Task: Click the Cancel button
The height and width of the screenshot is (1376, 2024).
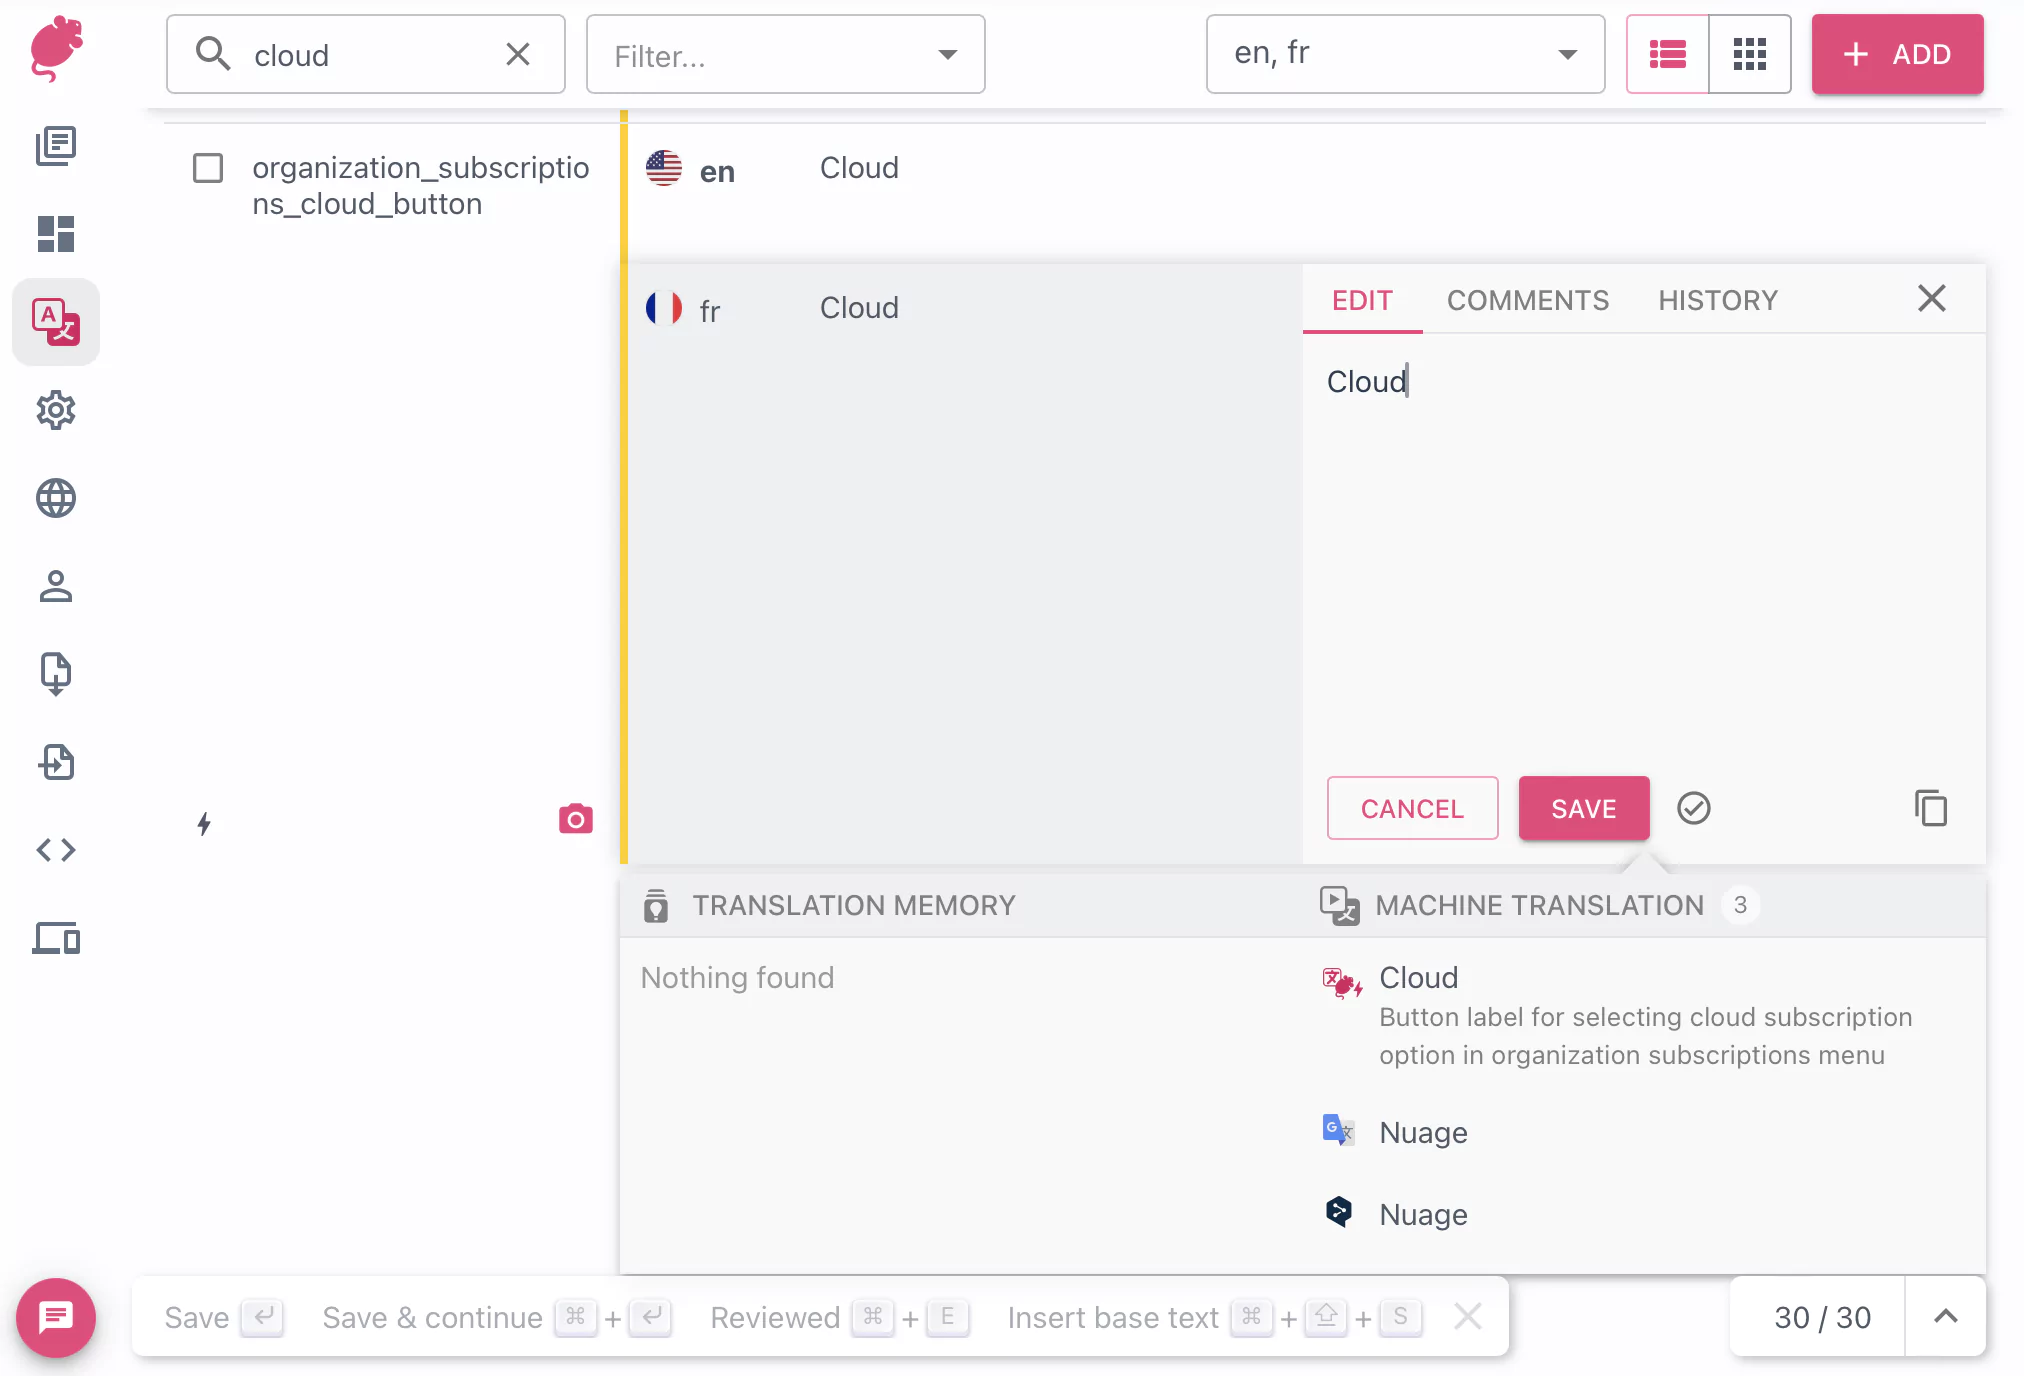Action: (1411, 808)
